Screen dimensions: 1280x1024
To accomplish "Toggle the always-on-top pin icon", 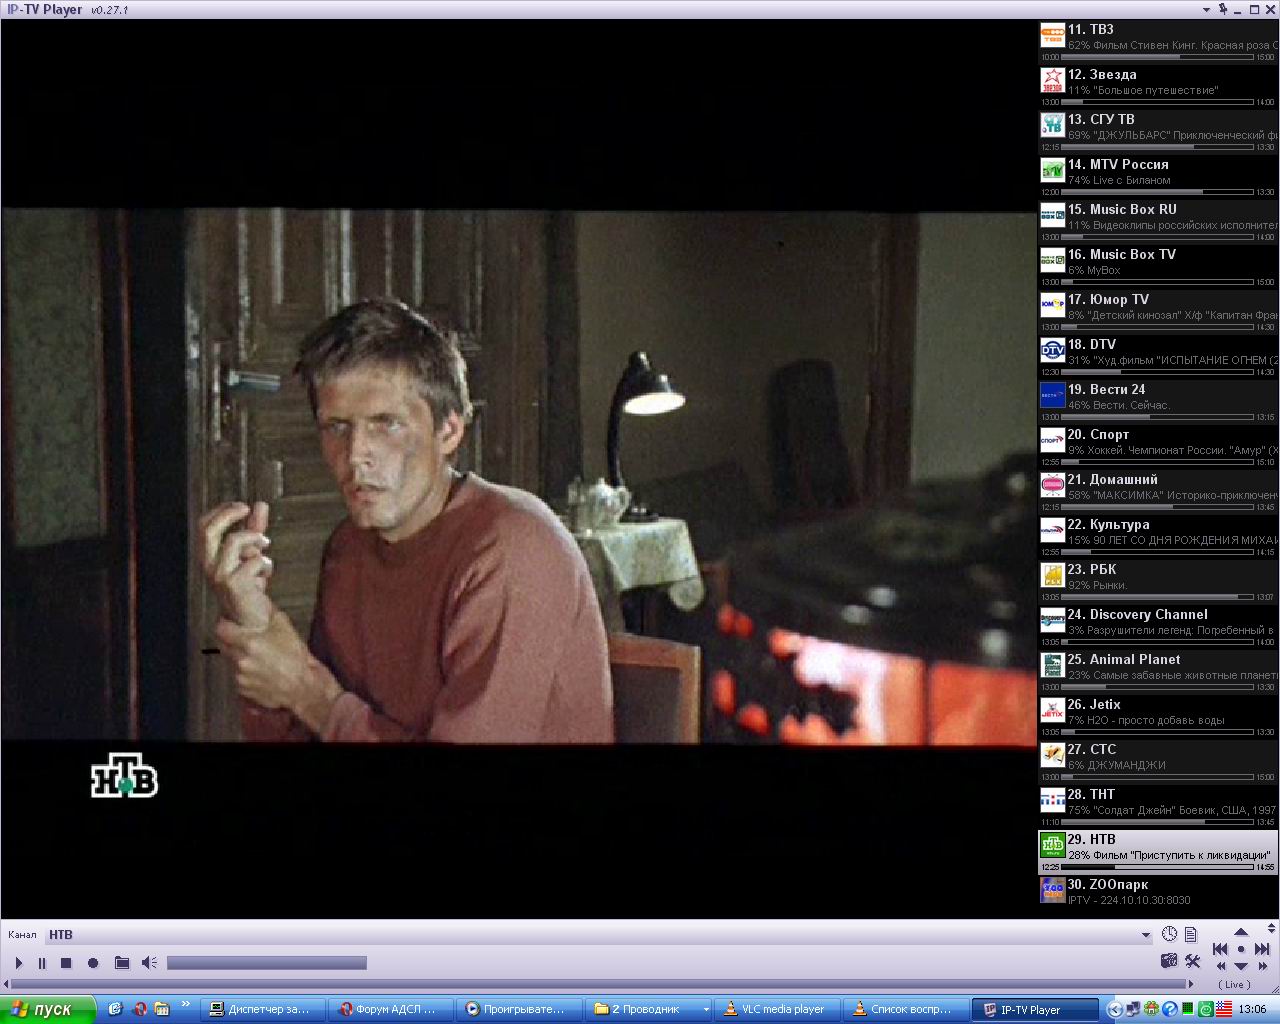I will point(1222,10).
